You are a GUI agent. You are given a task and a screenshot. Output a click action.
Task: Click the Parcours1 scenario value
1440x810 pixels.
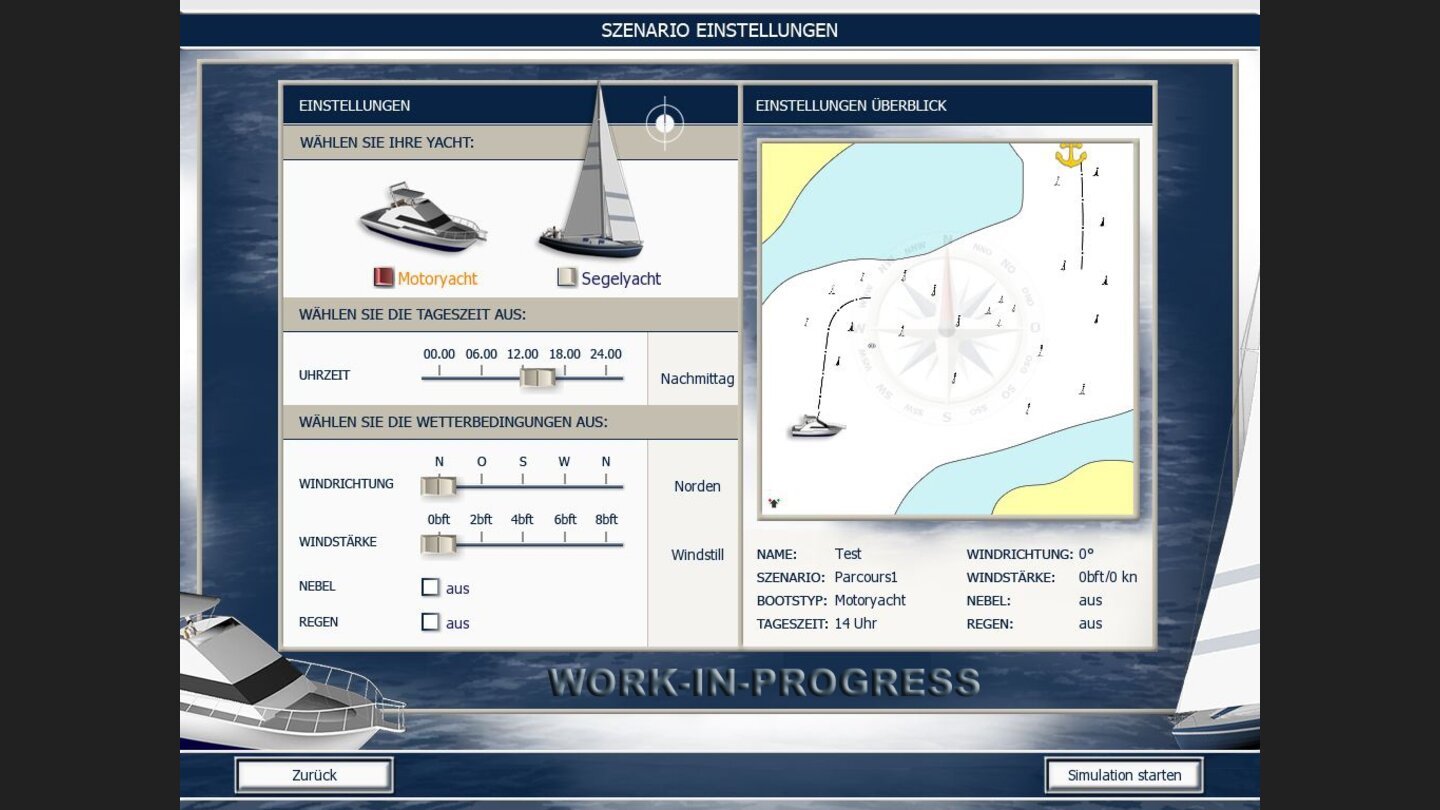tap(866, 577)
